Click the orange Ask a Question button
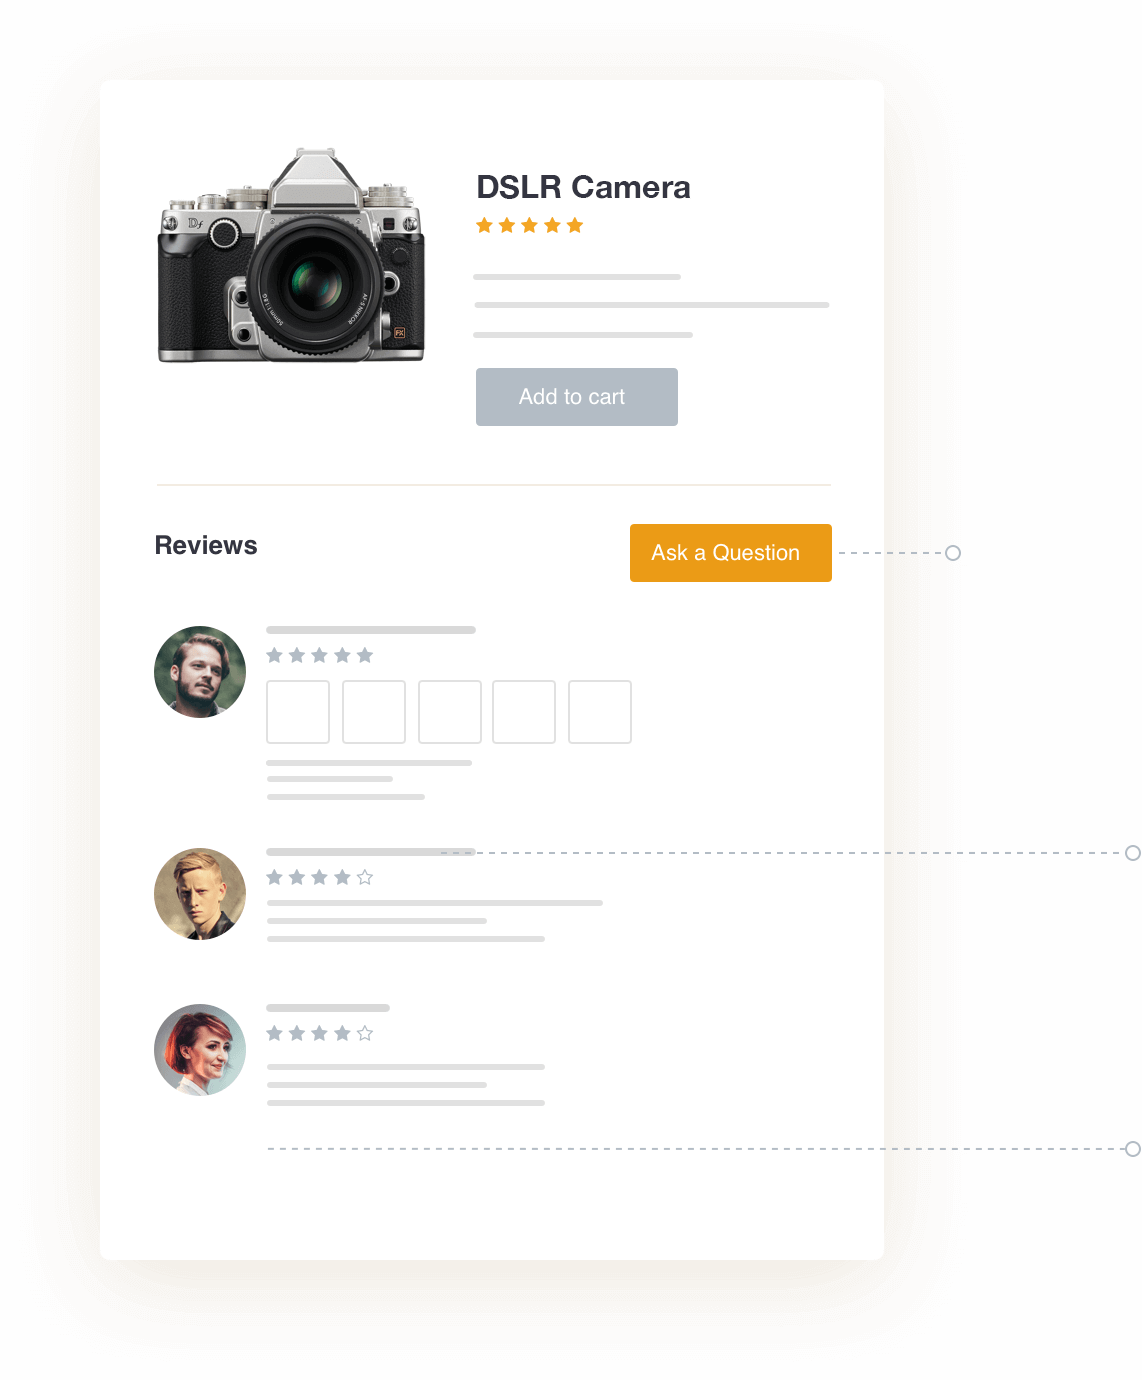This screenshot has height=1380, width=1142. 731,553
